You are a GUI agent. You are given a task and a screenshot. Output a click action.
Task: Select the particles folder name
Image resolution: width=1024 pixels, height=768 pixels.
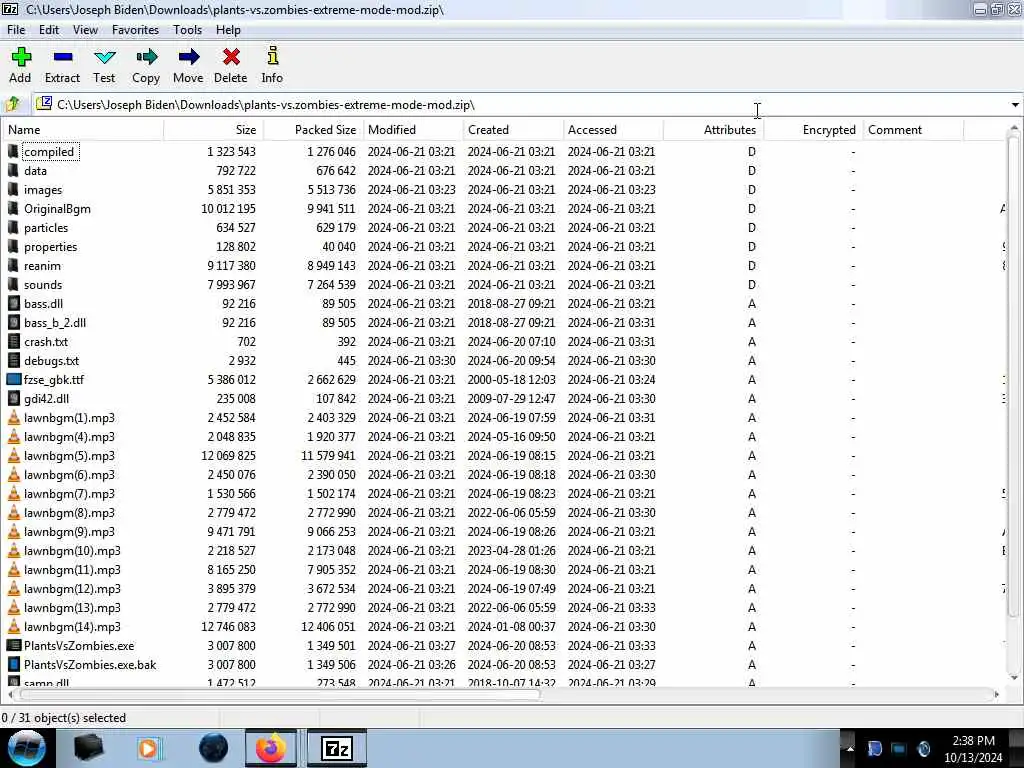(46, 228)
